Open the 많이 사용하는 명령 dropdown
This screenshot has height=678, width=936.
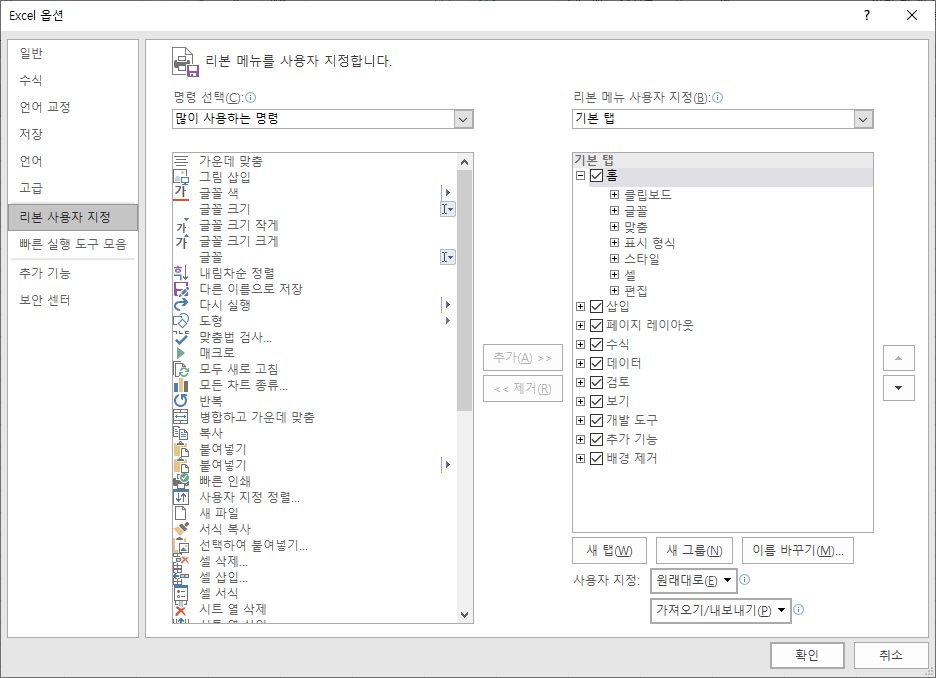(463, 119)
